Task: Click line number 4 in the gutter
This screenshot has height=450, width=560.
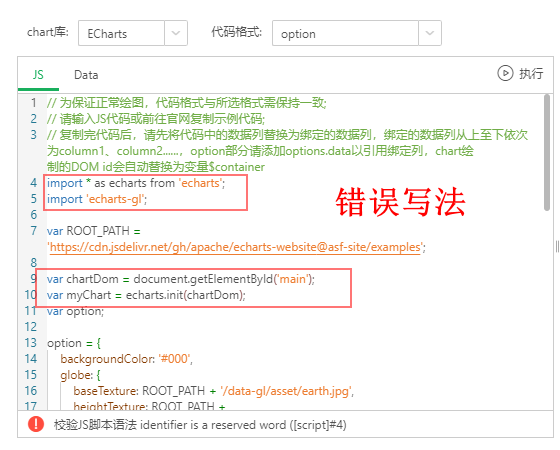Action: pos(34,183)
